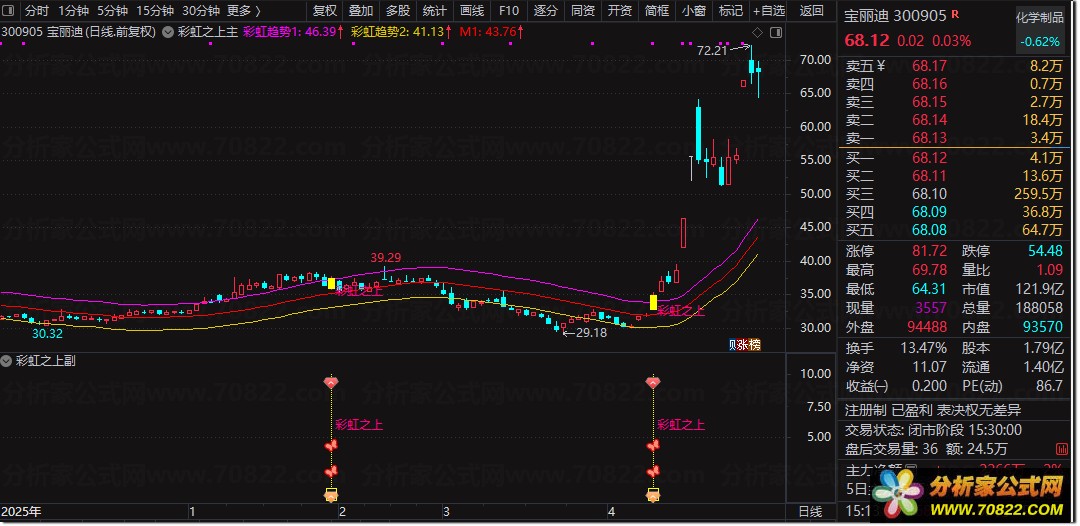Click the 画线 drawing tool button
1080x526 pixels.
472,11
